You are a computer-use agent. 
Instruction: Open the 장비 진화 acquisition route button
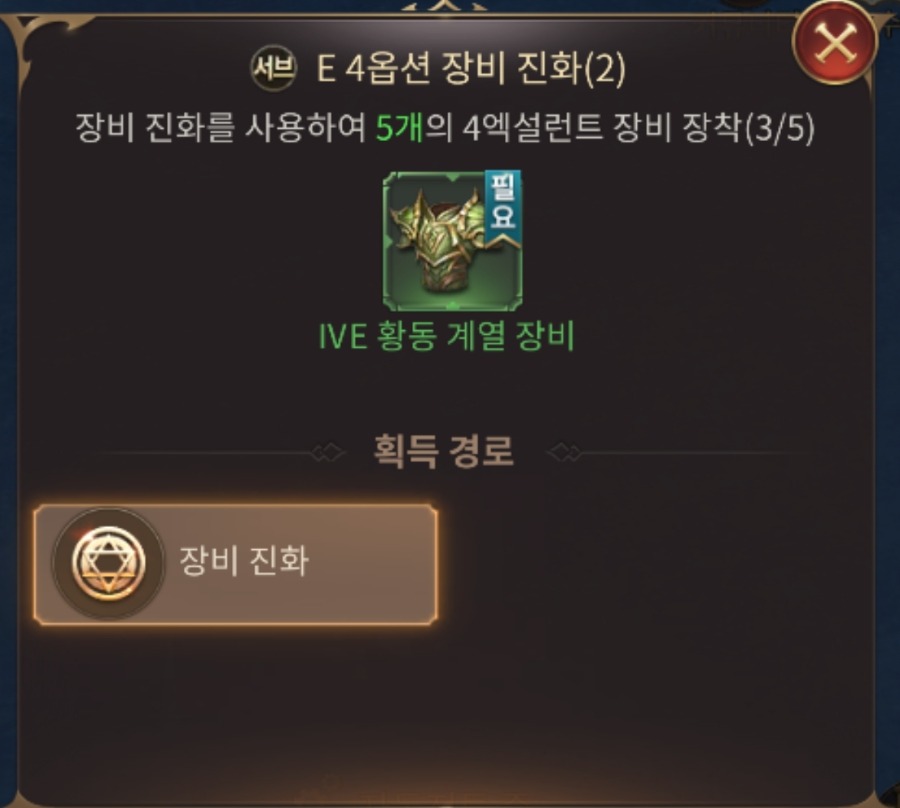(236, 564)
